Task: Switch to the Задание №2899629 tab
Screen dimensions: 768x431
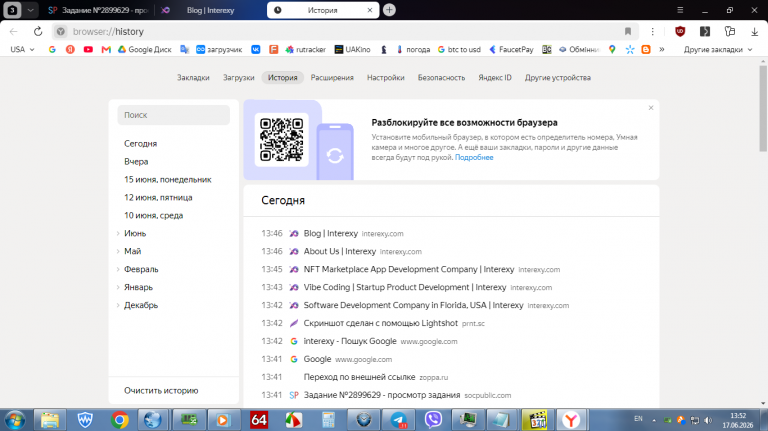Action: point(99,10)
